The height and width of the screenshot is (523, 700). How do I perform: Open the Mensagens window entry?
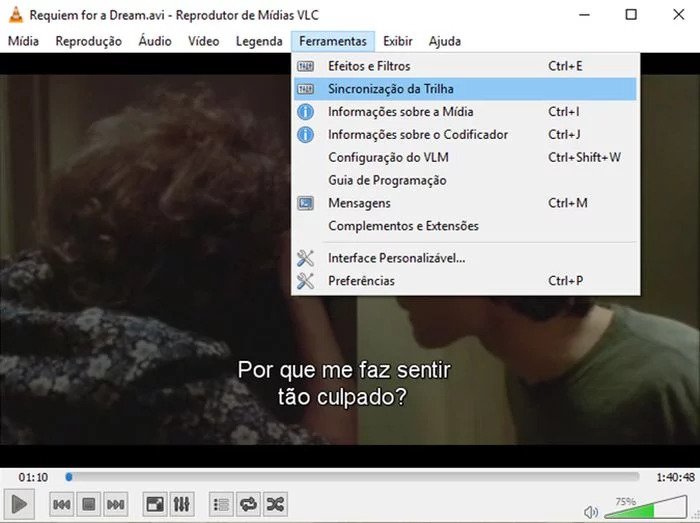(x=465, y=203)
